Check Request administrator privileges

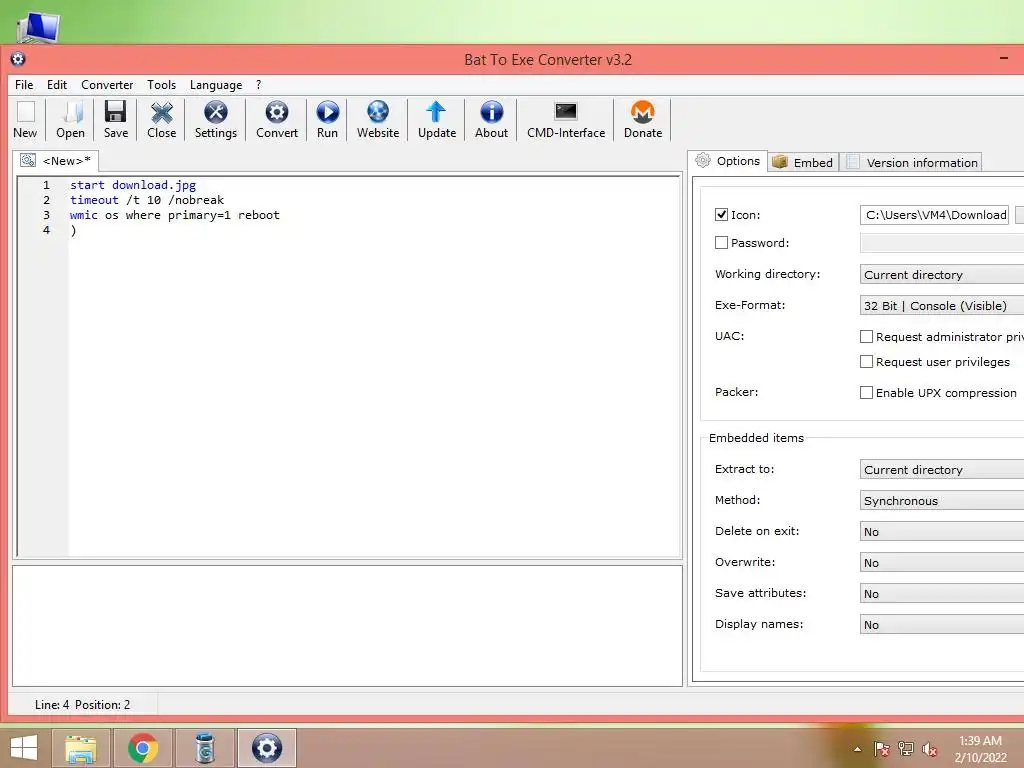pyautogui.click(x=866, y=337)
